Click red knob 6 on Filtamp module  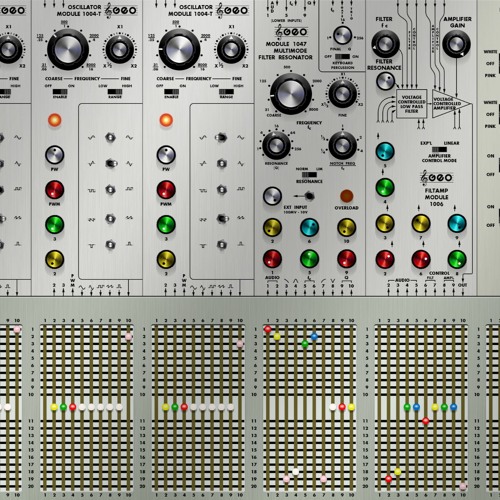[421, 259]
